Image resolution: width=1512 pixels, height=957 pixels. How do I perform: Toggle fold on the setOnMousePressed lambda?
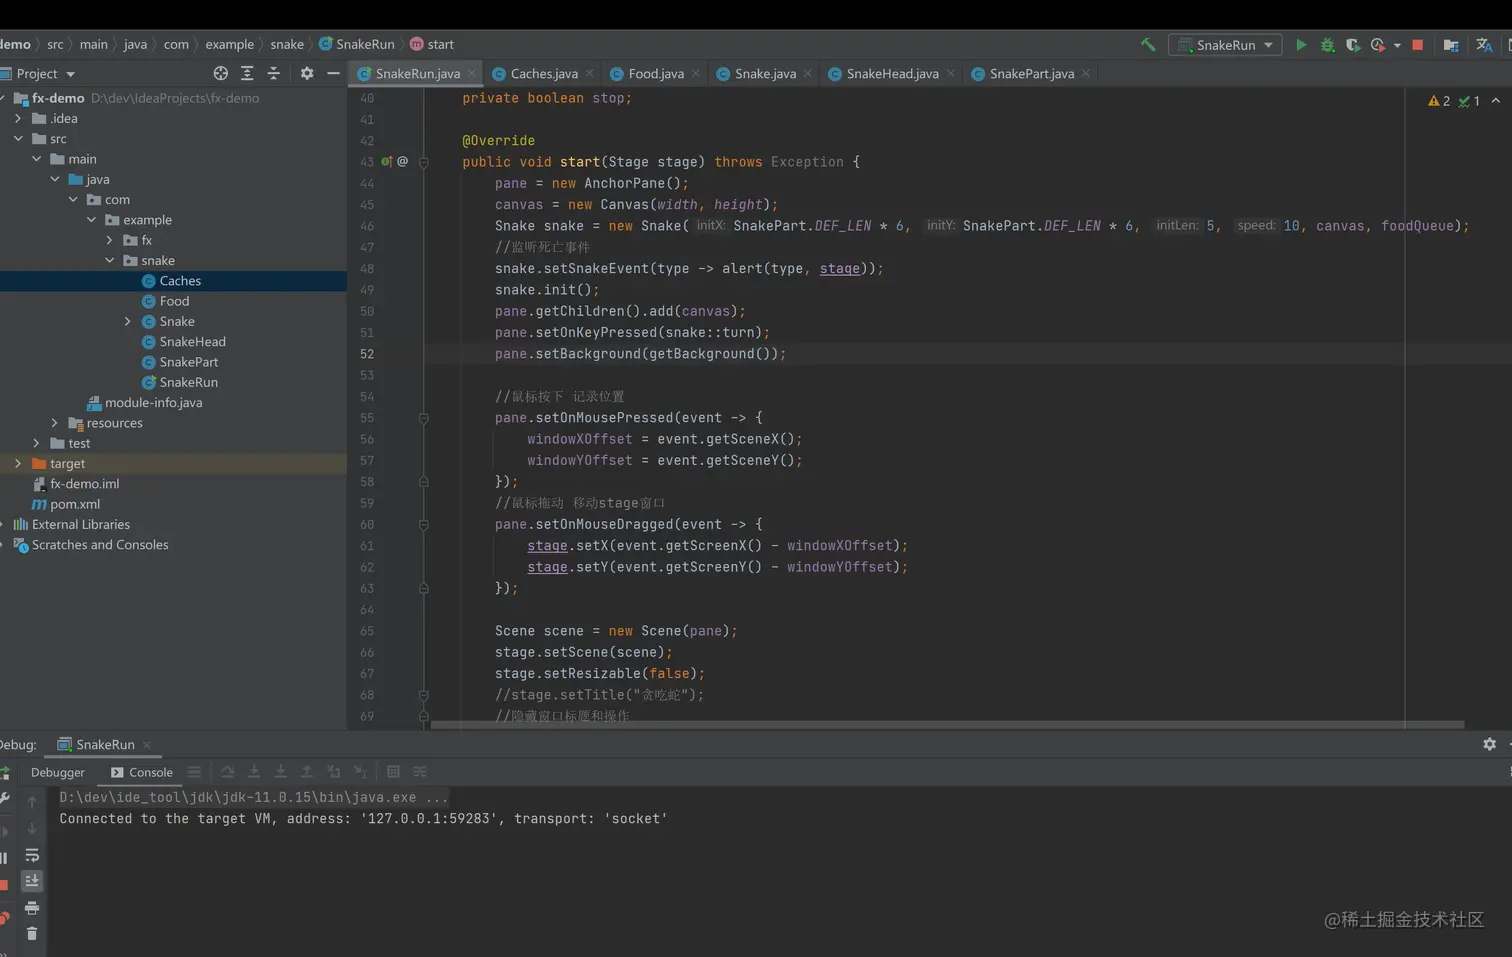(x=423, y=418)
